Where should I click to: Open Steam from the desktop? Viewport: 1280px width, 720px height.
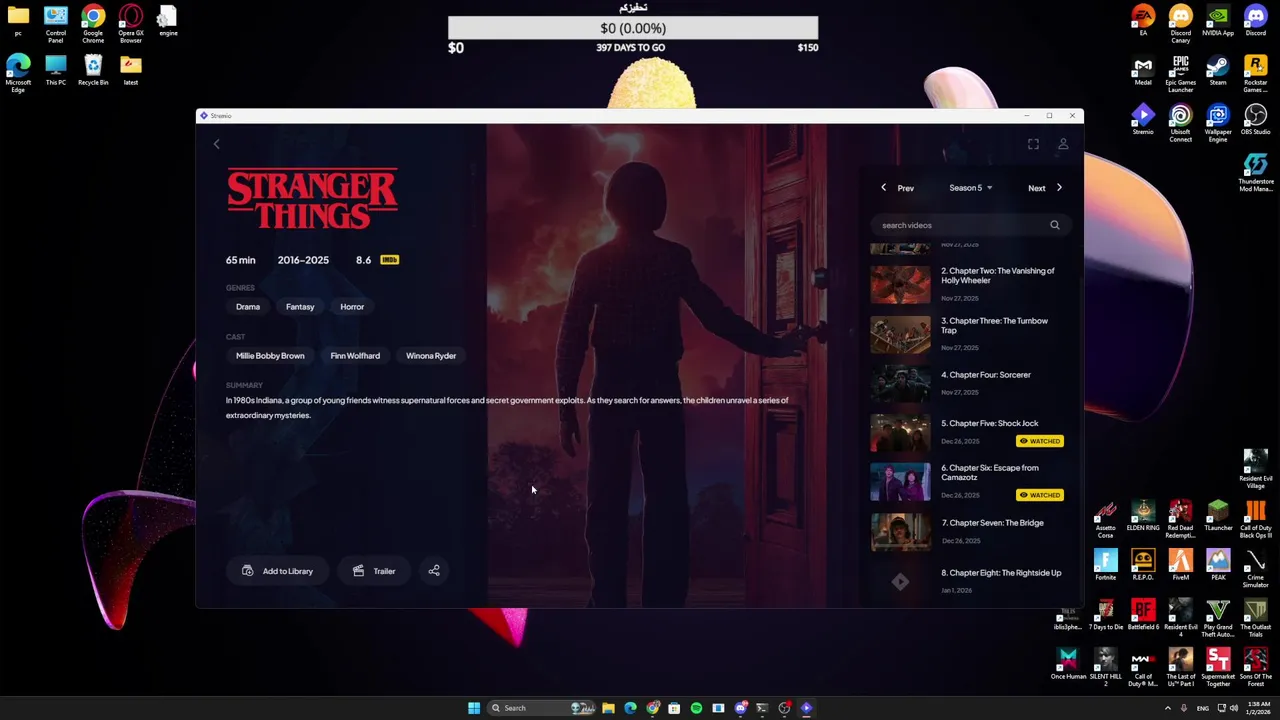1217,70
